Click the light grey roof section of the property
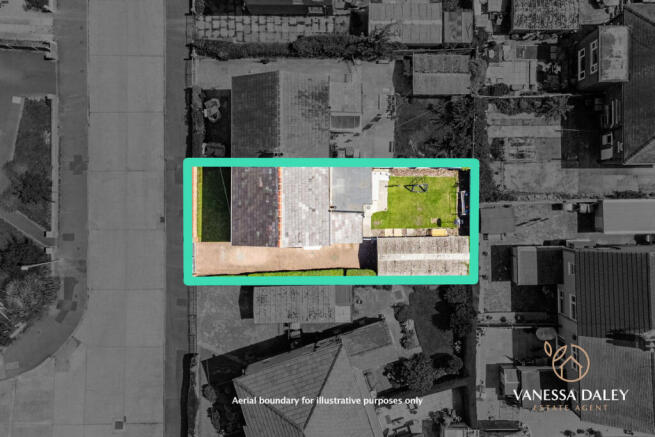Viewport: 655px width, 437px height. click(304, 205)
